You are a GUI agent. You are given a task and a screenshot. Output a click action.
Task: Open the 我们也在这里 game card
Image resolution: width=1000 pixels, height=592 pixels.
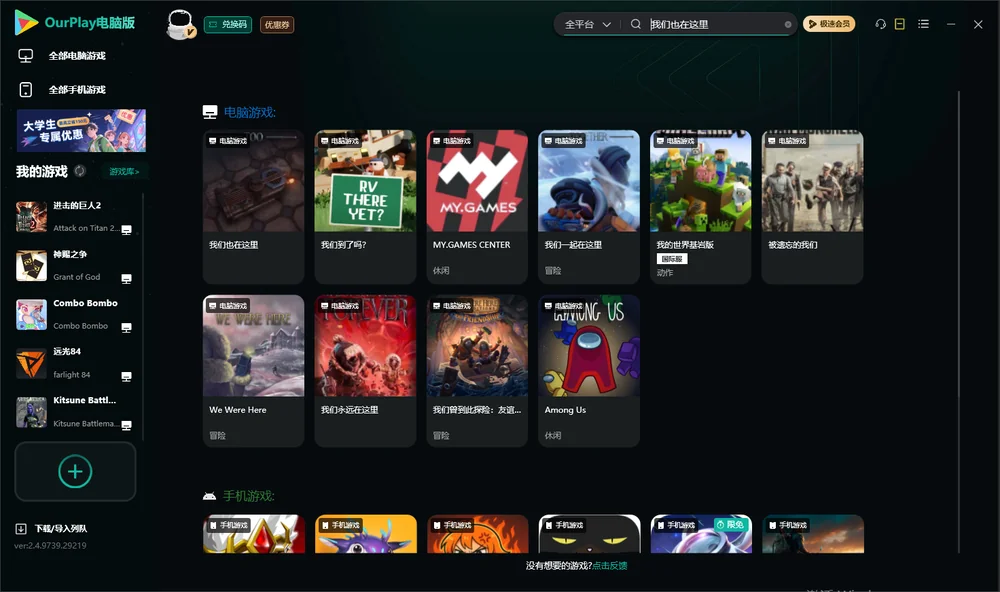point(253,207)
